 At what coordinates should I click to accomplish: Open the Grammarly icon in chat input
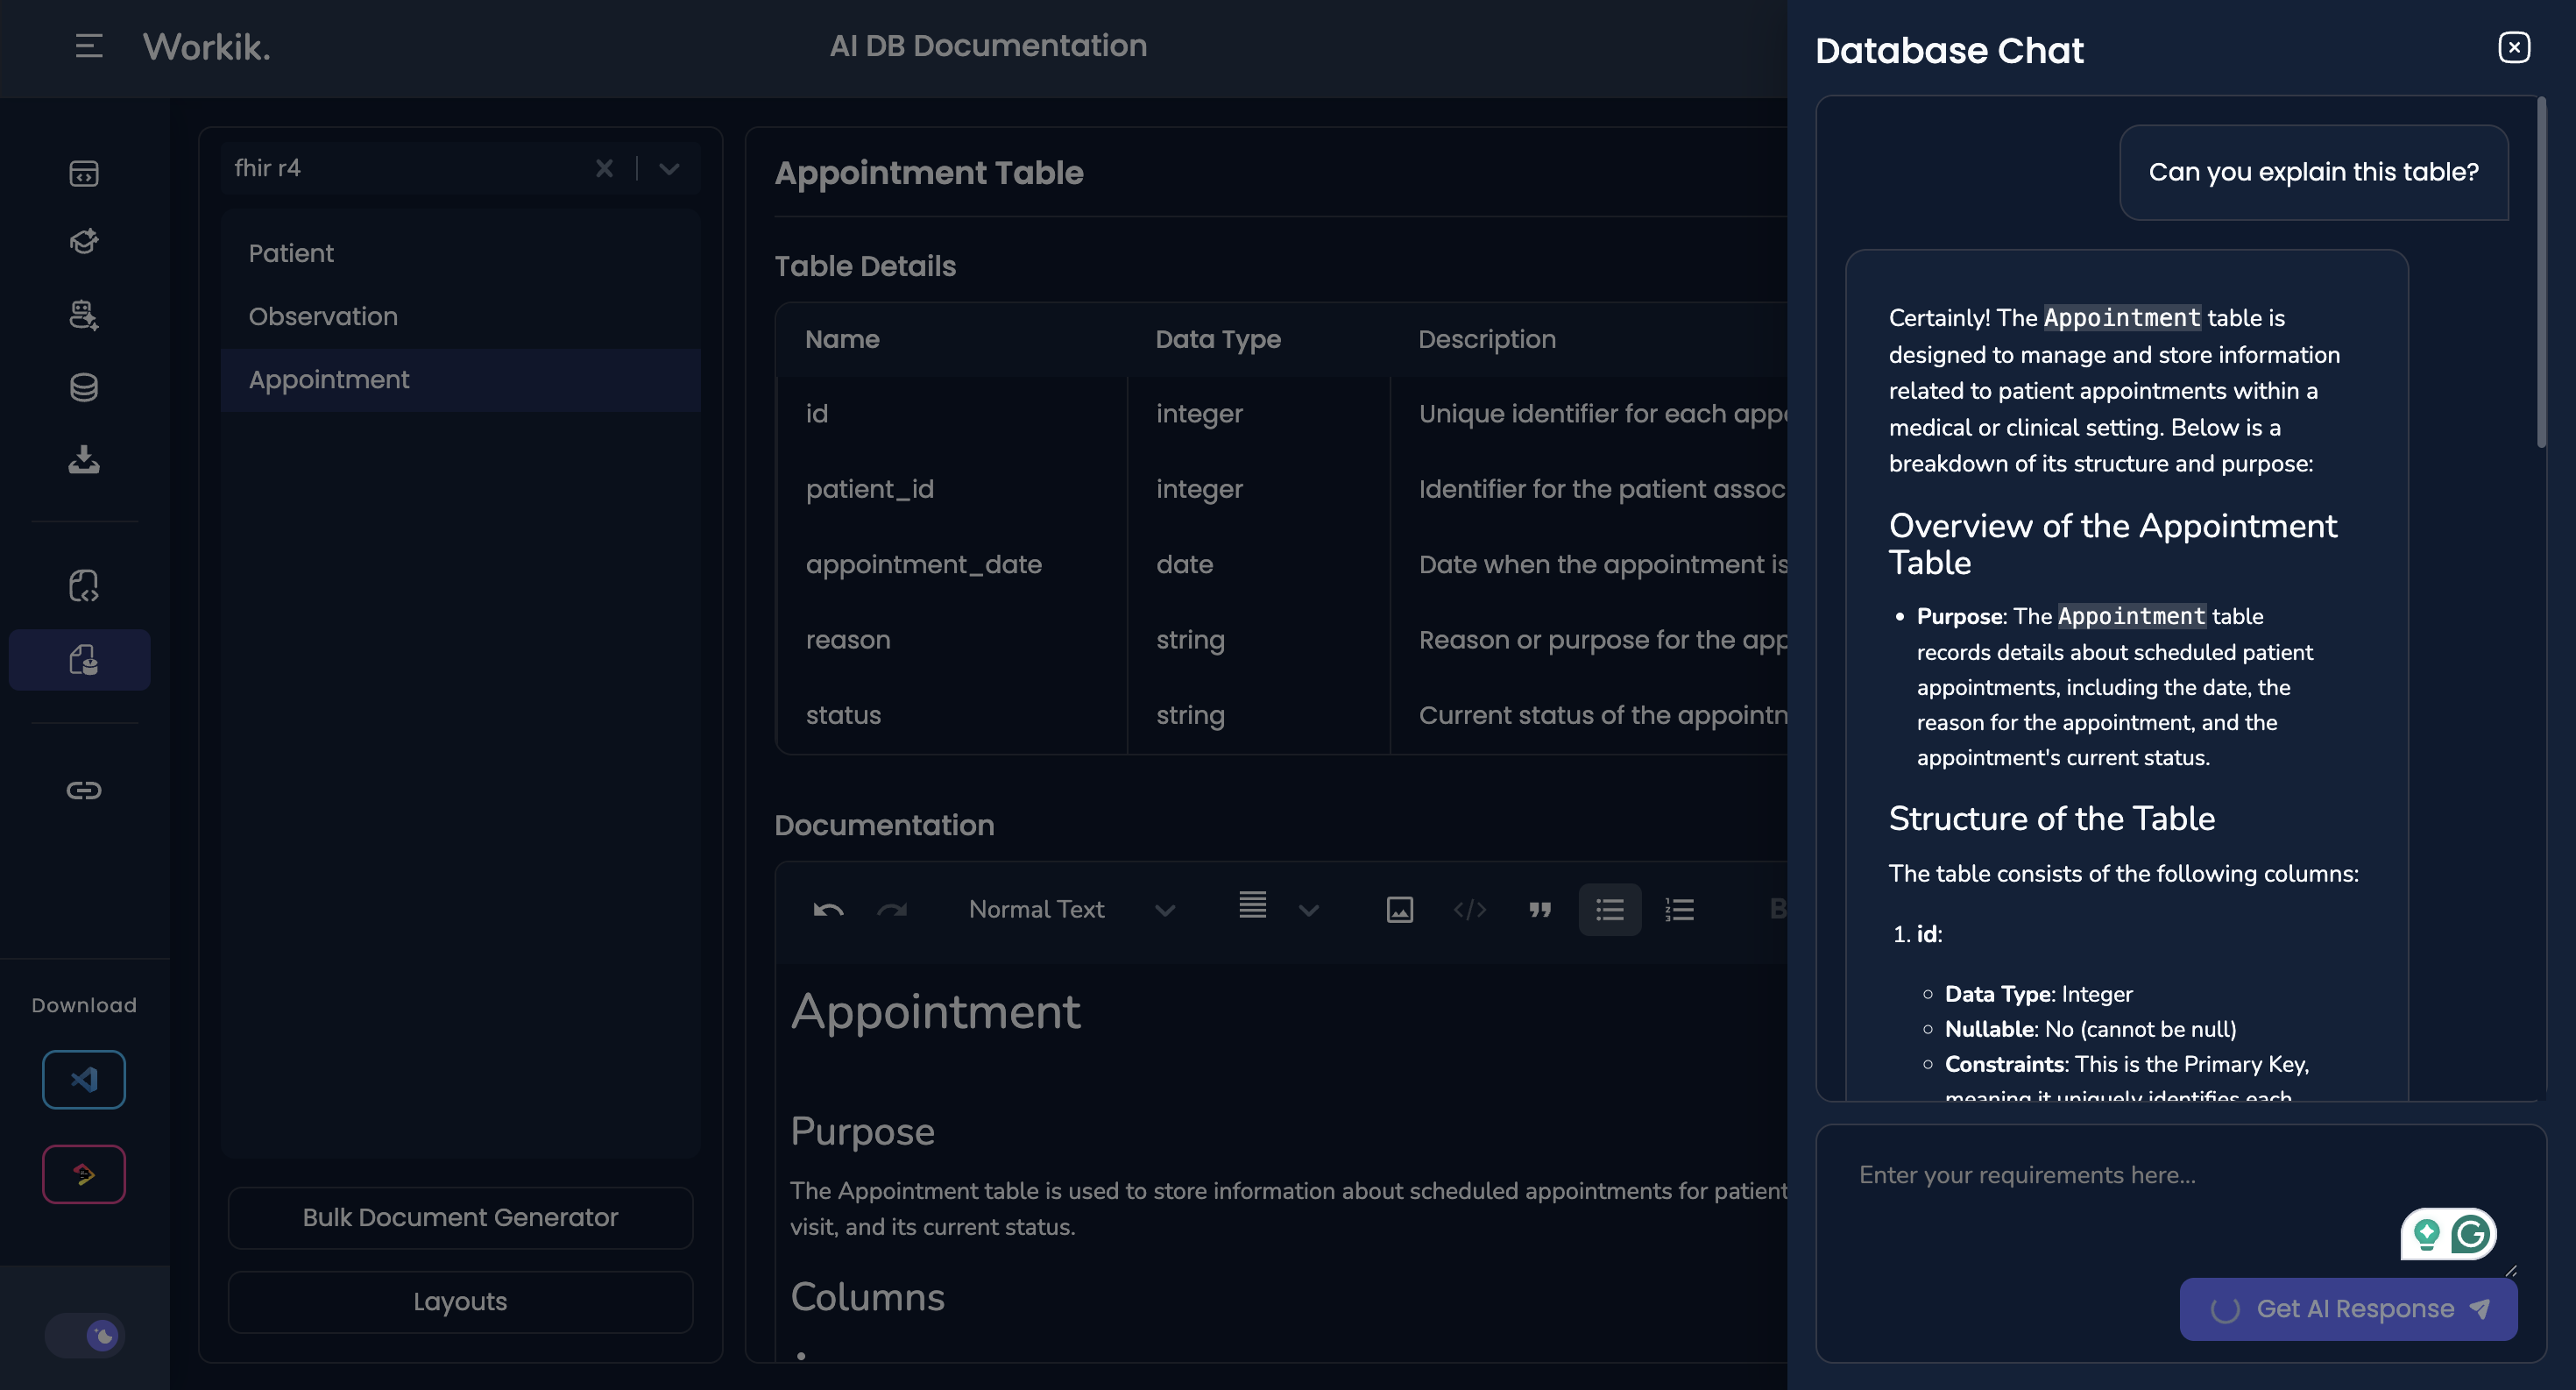point(2471,1234)
